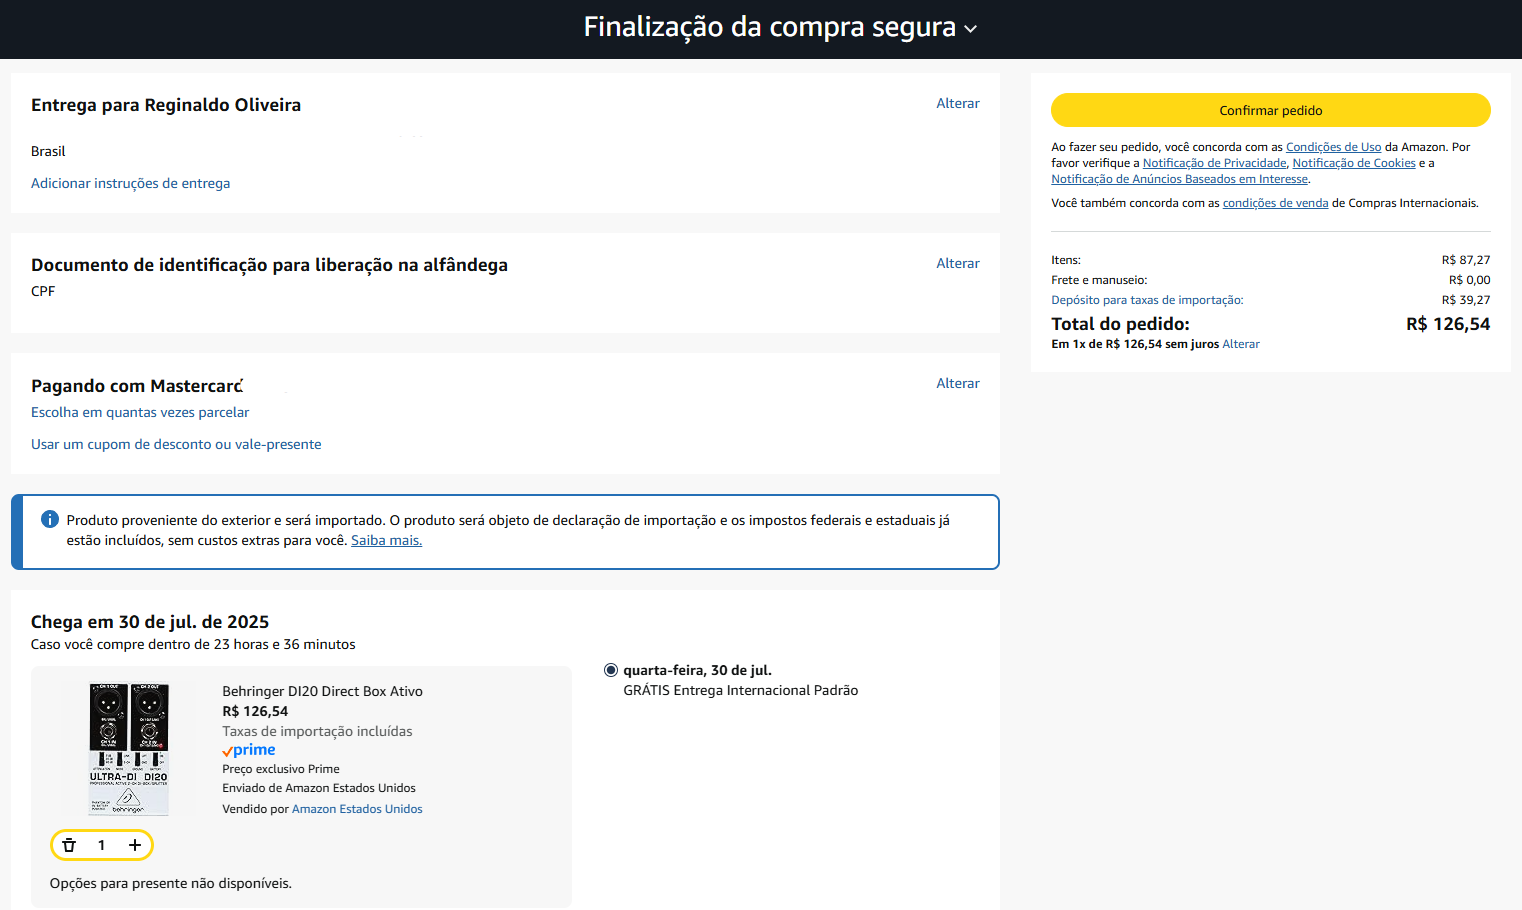The width and height of the screenshot is (1522, 910).
Task: Click Depósito para taxas de importação
Action: tap(1147, 300)
